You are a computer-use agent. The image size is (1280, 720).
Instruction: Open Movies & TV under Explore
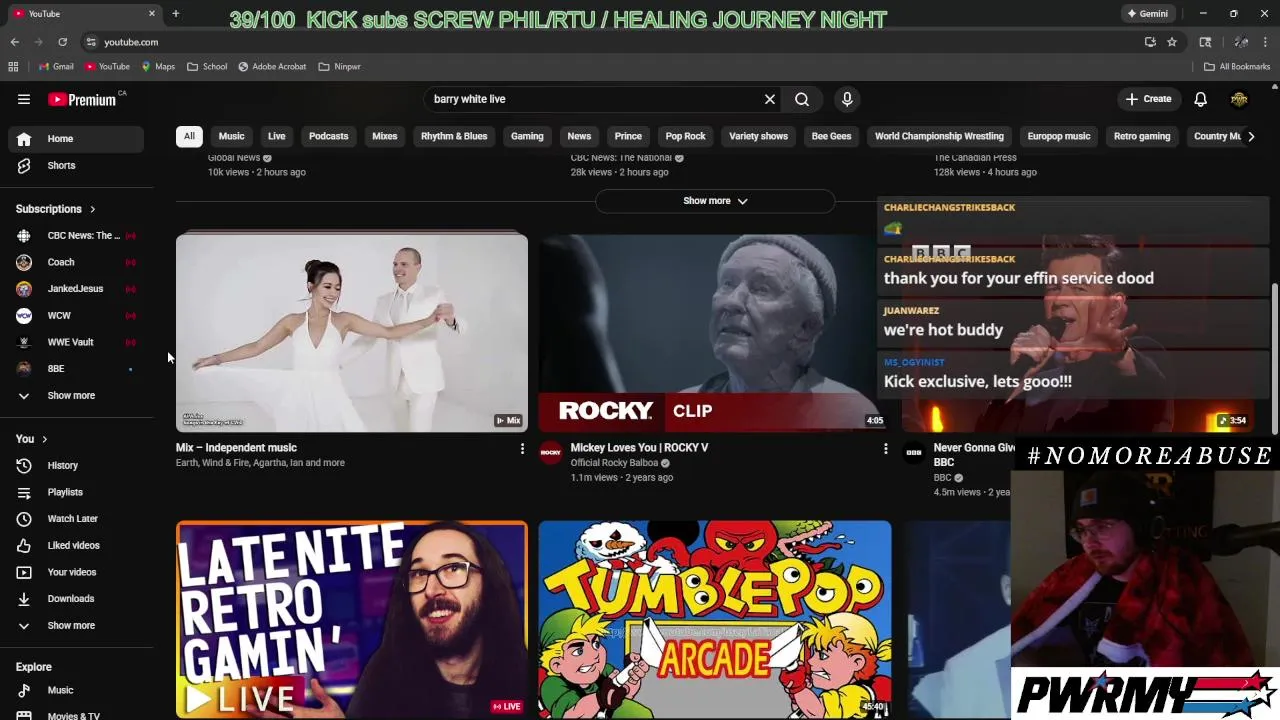click(x=78, y=715)
